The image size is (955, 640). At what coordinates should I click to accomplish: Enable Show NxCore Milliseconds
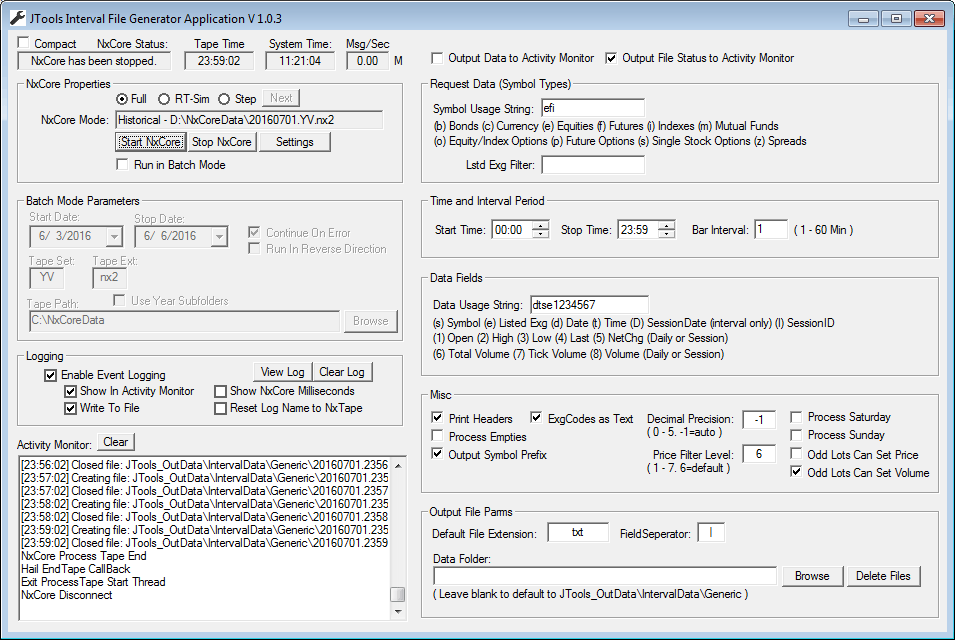pos(220,391)
